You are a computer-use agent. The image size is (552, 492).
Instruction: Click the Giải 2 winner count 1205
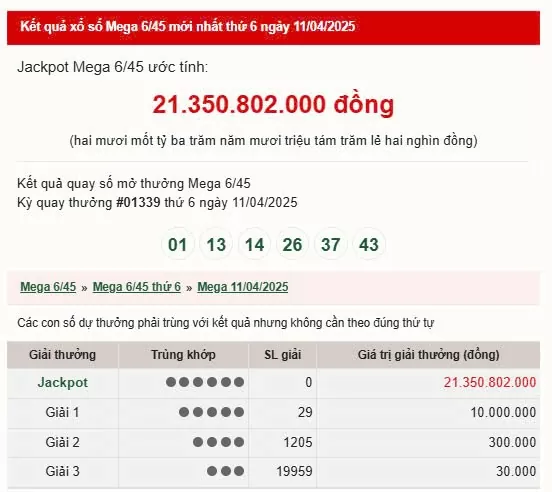[298, 442]
